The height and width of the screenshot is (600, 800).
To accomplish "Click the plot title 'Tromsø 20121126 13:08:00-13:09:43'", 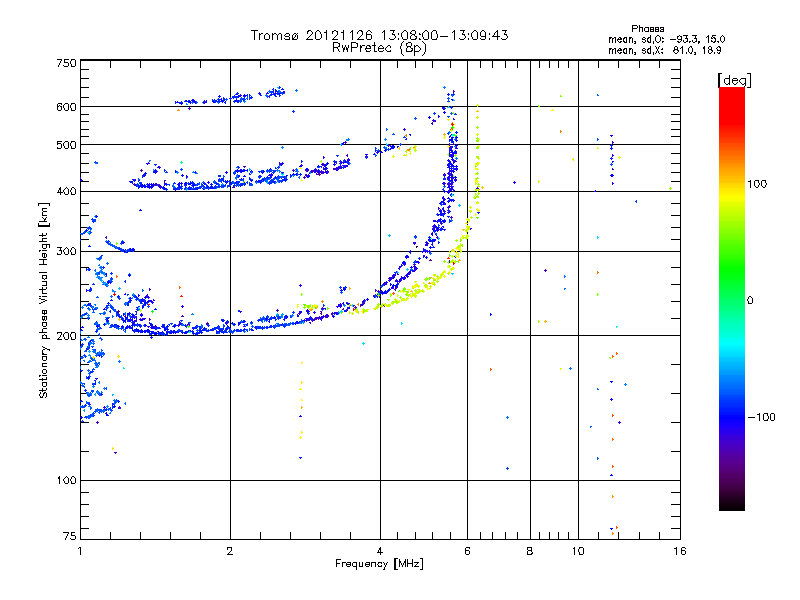I will 379,35.
